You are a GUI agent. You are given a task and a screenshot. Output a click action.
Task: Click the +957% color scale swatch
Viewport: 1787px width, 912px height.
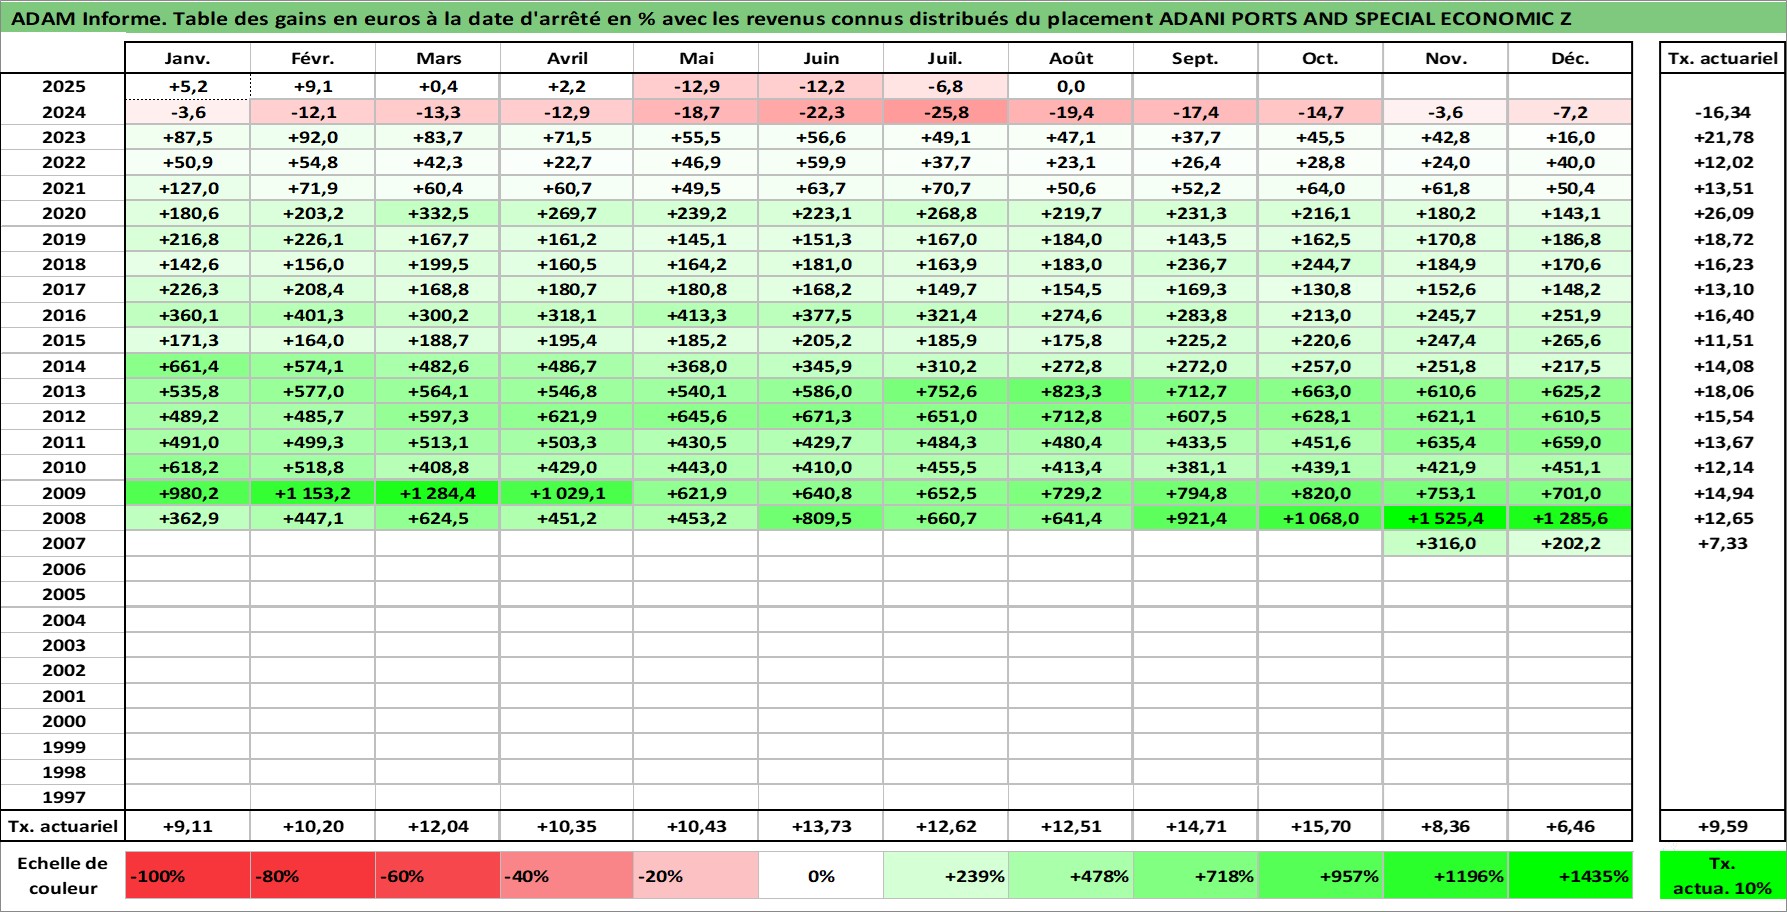pos(1320,875)
